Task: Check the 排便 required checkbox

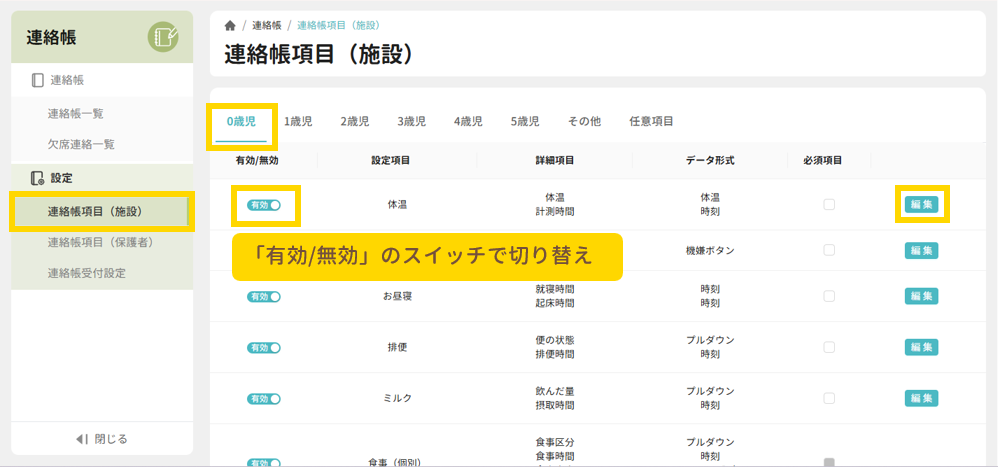Action: click(x=829, y=347)
